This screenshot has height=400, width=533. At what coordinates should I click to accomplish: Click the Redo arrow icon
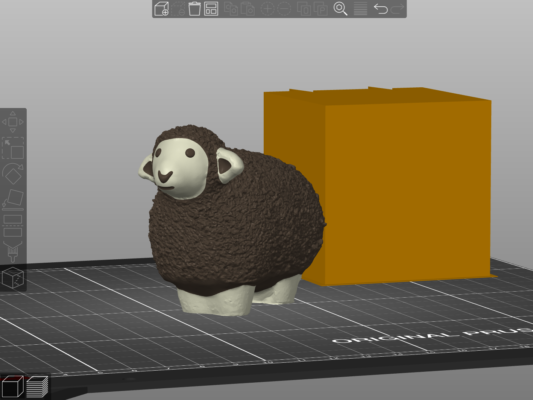pos(397,8)
